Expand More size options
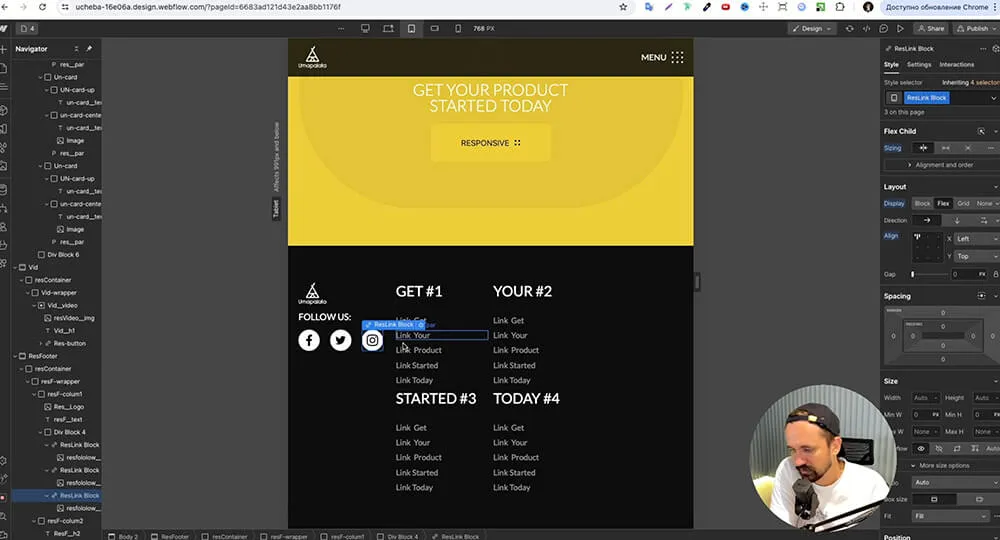Viewport: 1000px width, 540px height. tap(940, 465)
